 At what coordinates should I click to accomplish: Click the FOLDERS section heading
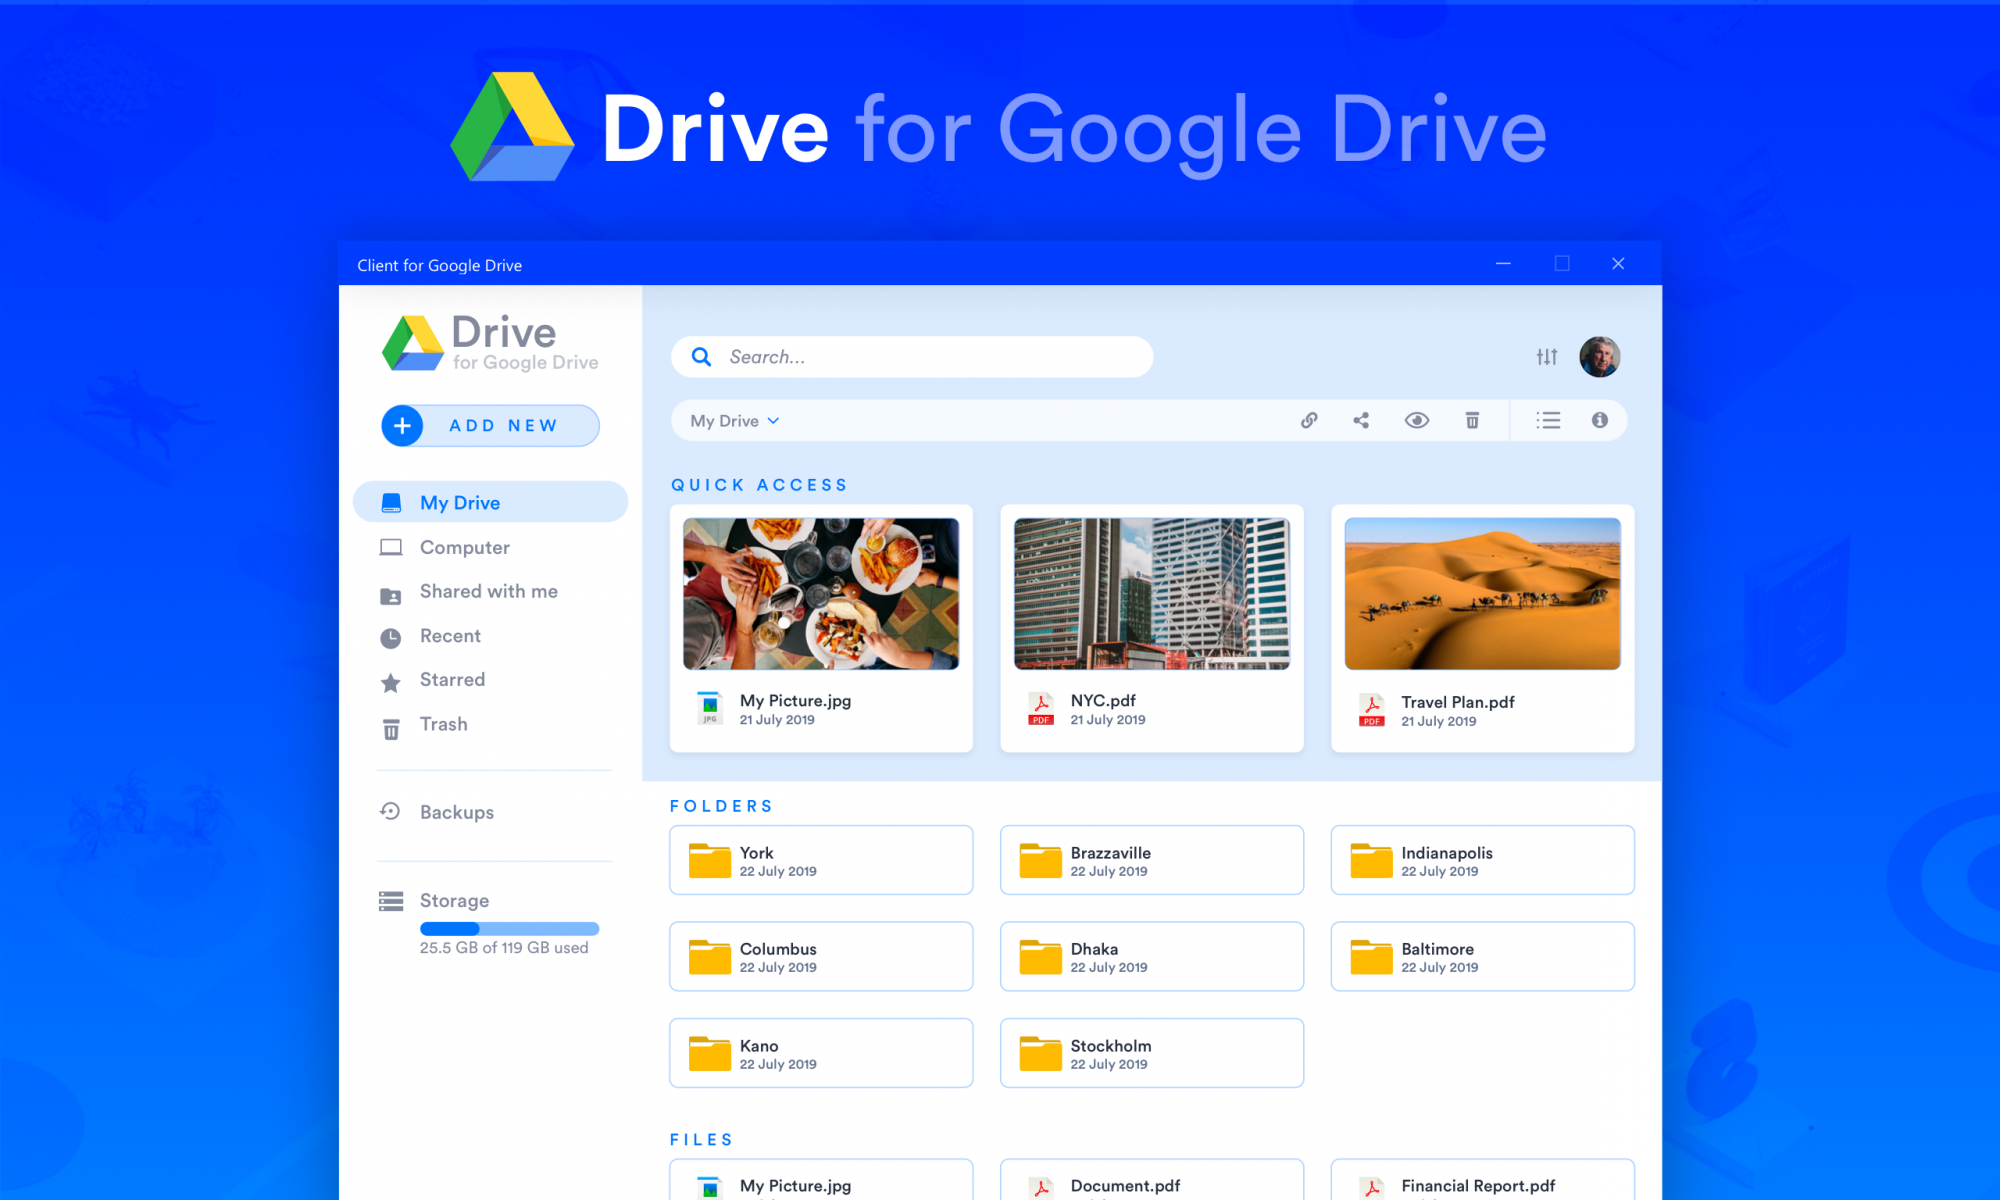[721, 806]
